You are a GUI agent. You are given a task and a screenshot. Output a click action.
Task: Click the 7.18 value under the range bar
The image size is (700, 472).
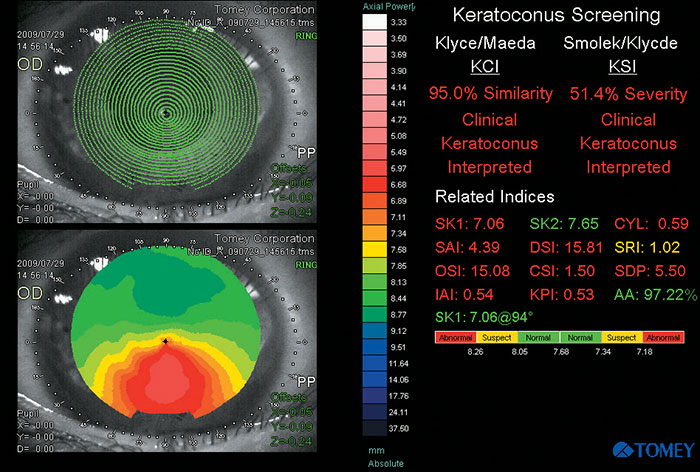click(644, 351)
